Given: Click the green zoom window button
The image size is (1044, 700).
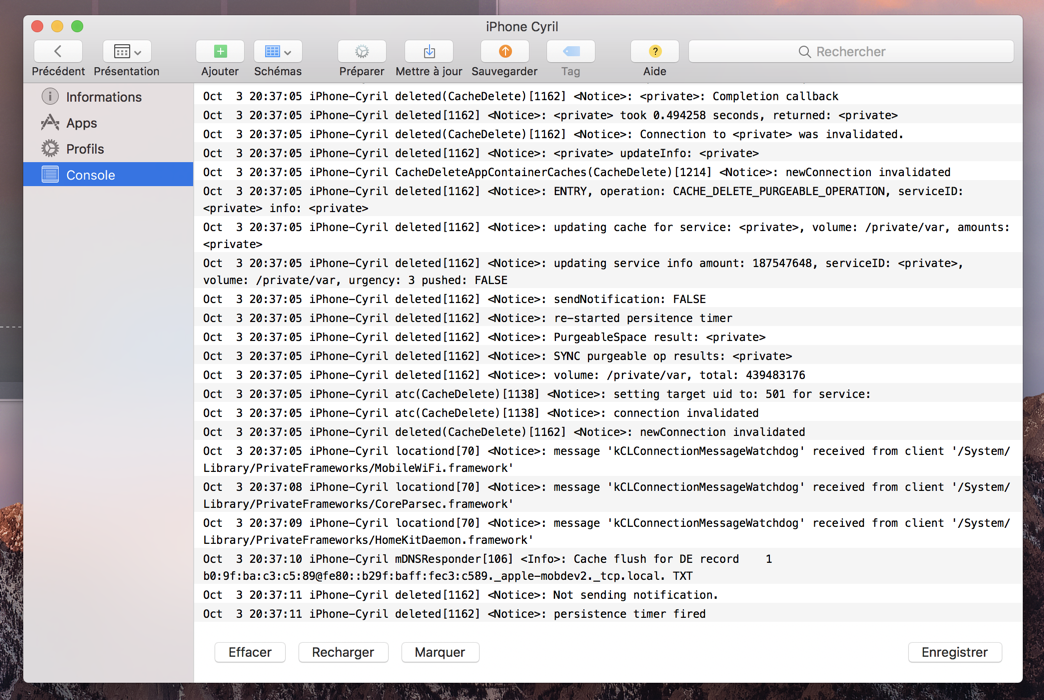Looking at the screenshot, I should (x=77, y=26).
